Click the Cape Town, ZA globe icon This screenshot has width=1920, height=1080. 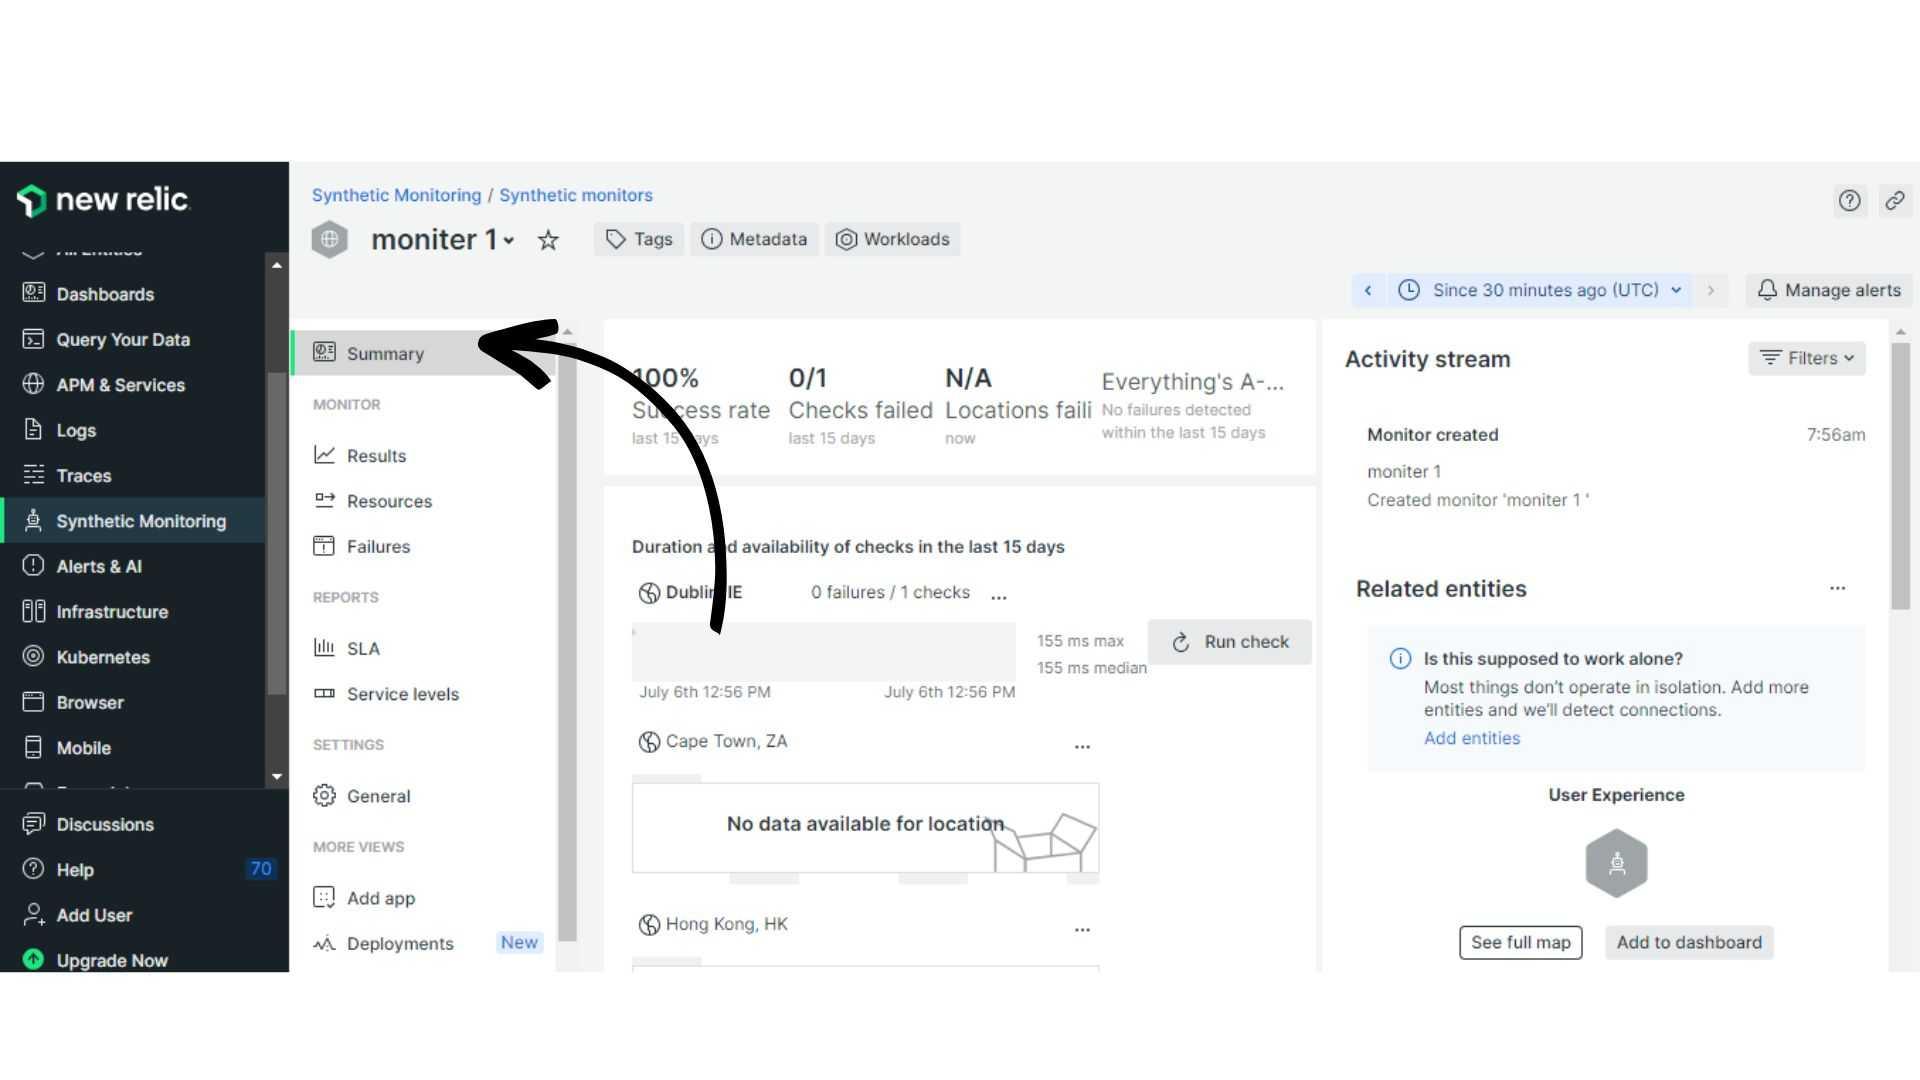(x=649, y=742)
